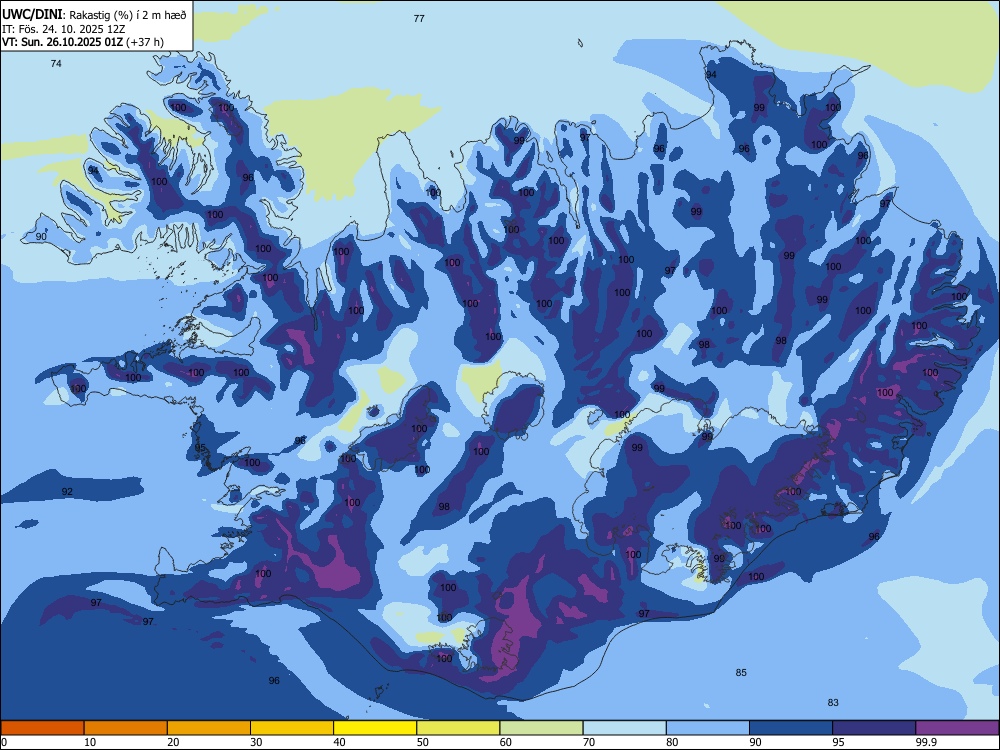Screen dimensions: 1000x750
Task: Click the bright yellow 40–50 legend swatch
Action: coord(375,728)
